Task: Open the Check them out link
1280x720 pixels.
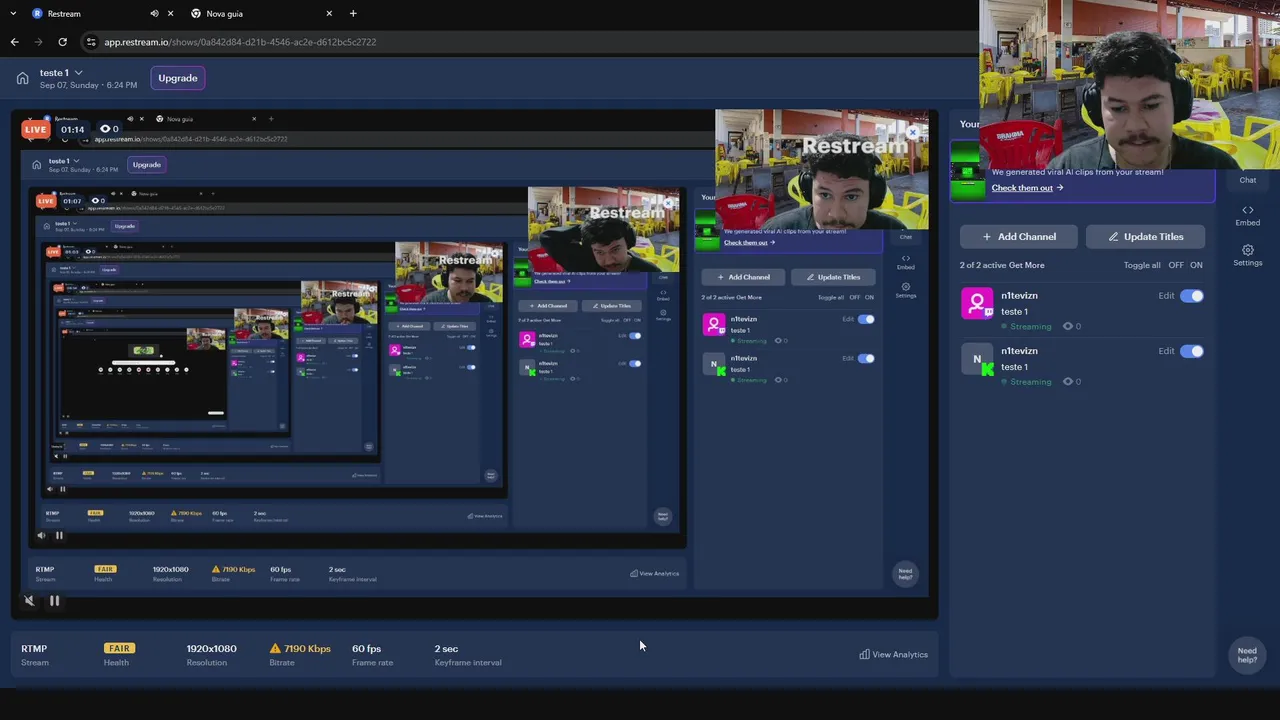Action: (1027, 188)
